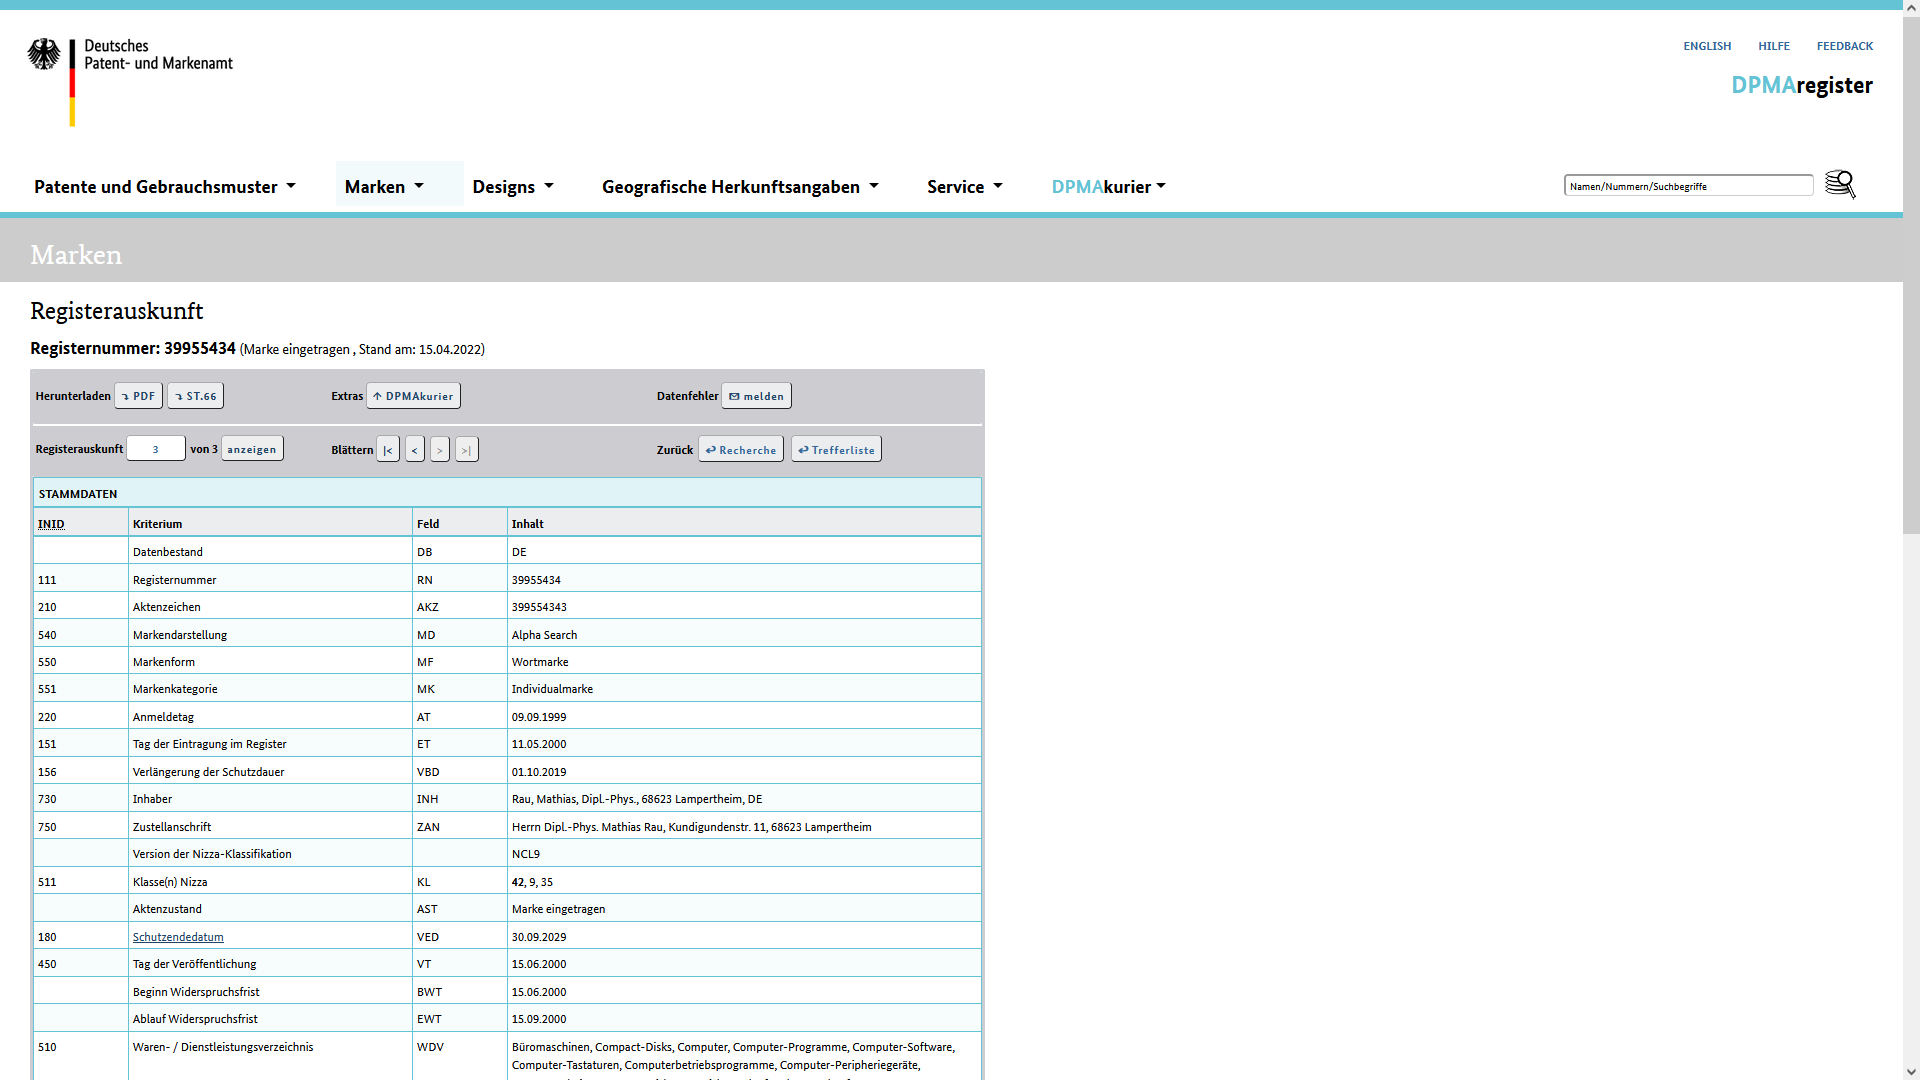Return to Trefferliste results

pos(836,450)
